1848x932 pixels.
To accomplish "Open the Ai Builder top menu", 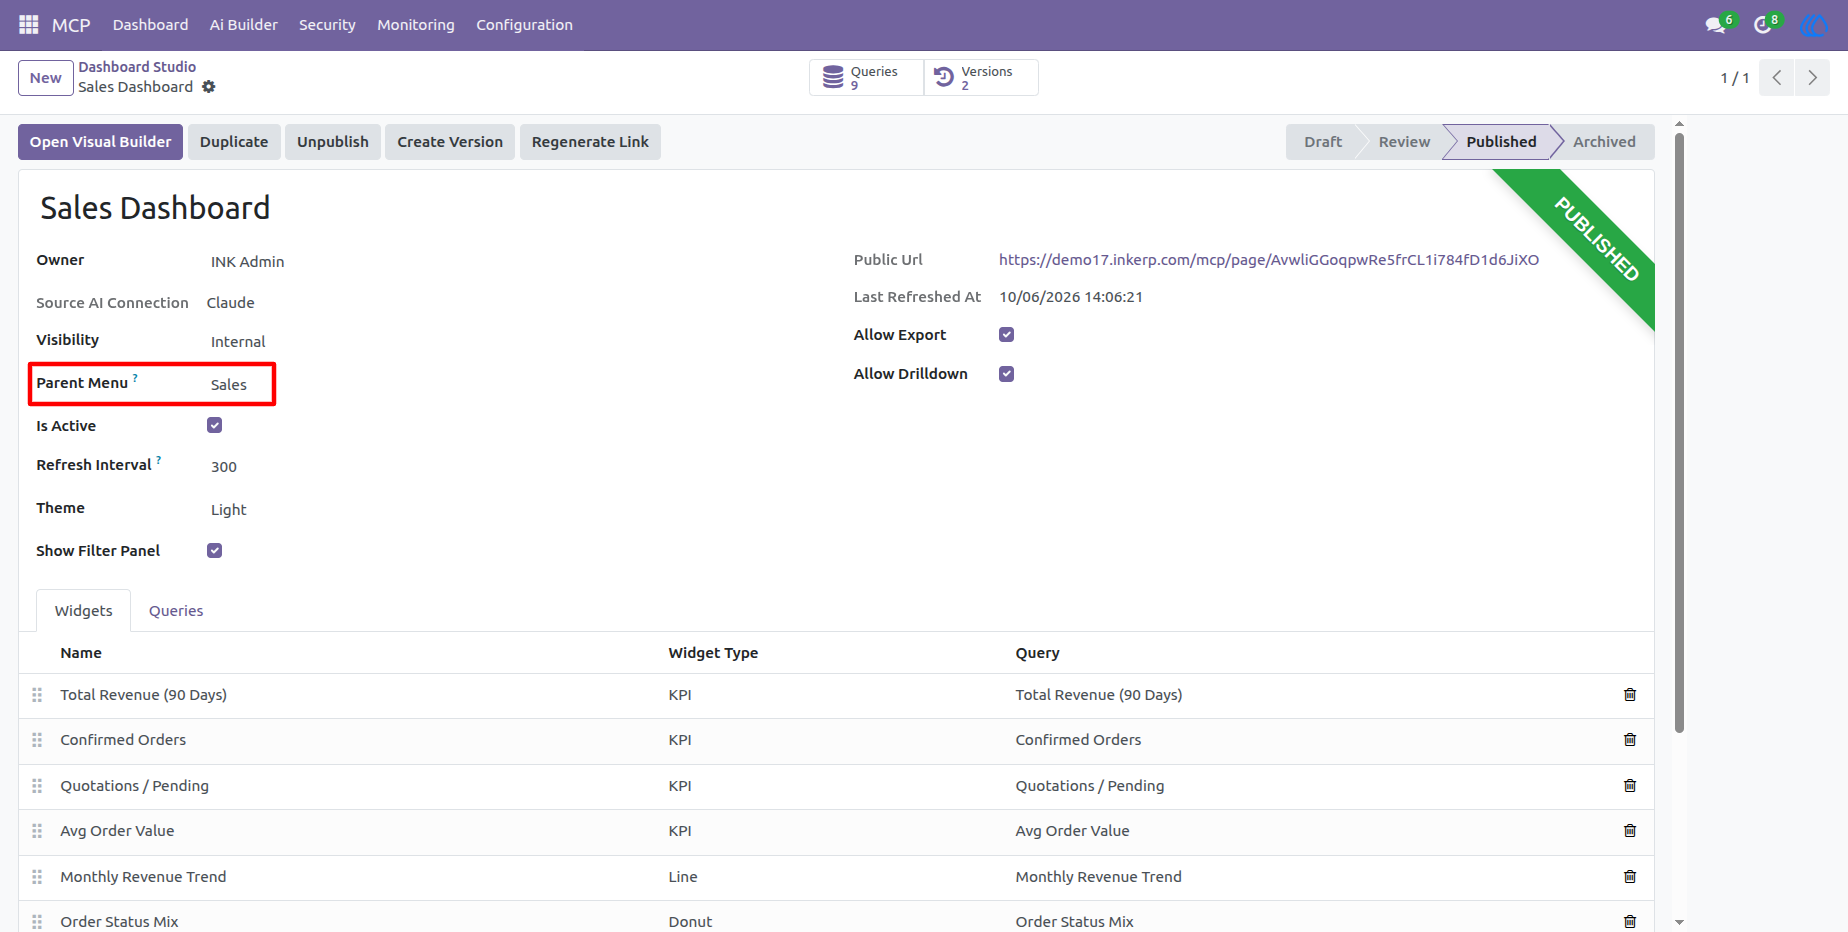I will (243, 25).
